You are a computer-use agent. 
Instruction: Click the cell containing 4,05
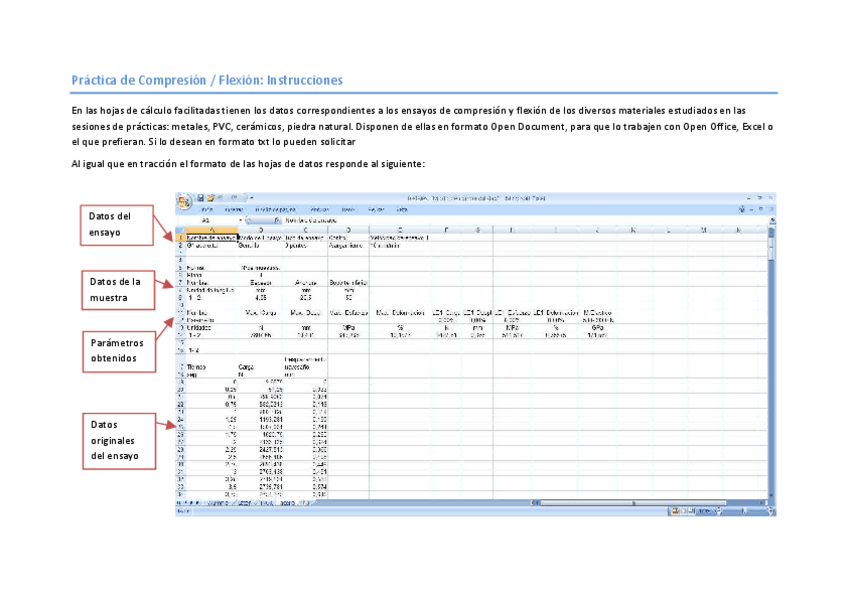[261, 298]
